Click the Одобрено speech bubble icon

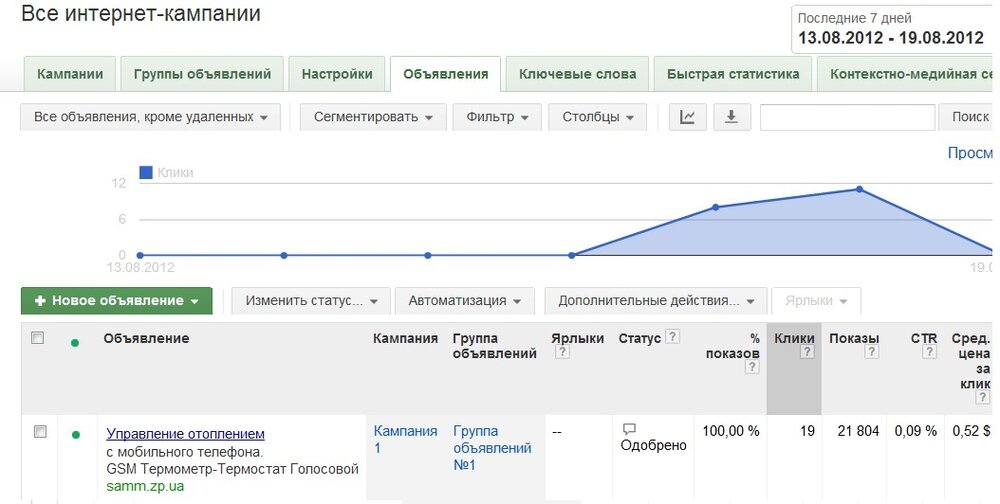pyautogui.click(x=629, y=430)
